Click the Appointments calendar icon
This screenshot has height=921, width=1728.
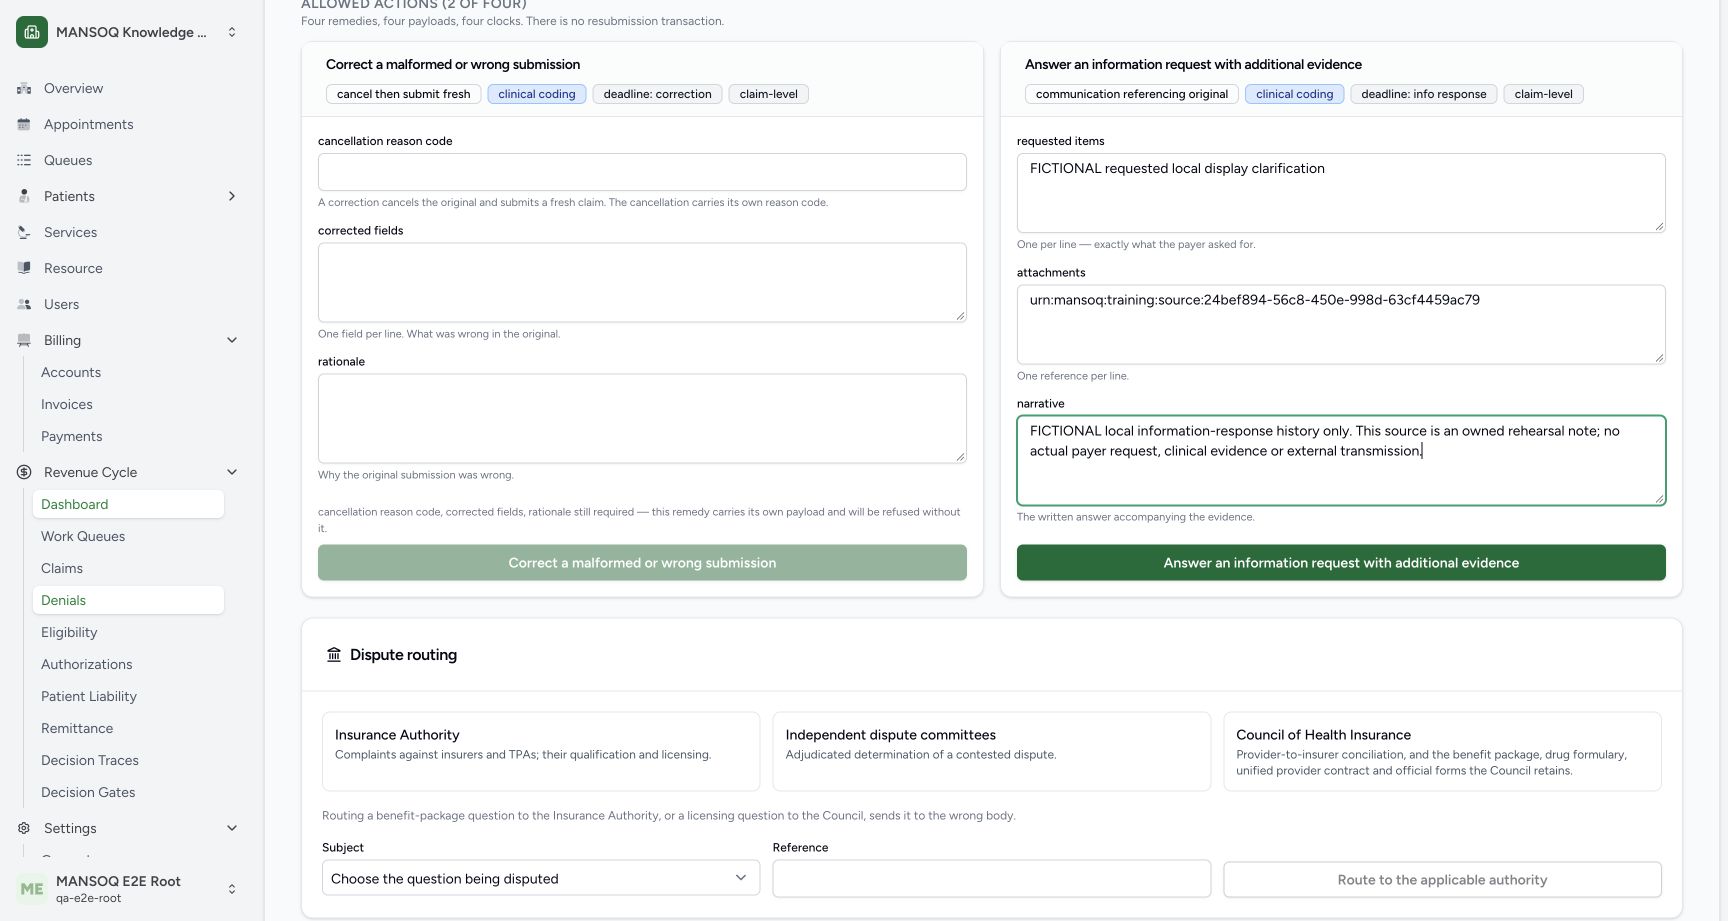pyautogui.click(x=24, y=124)
